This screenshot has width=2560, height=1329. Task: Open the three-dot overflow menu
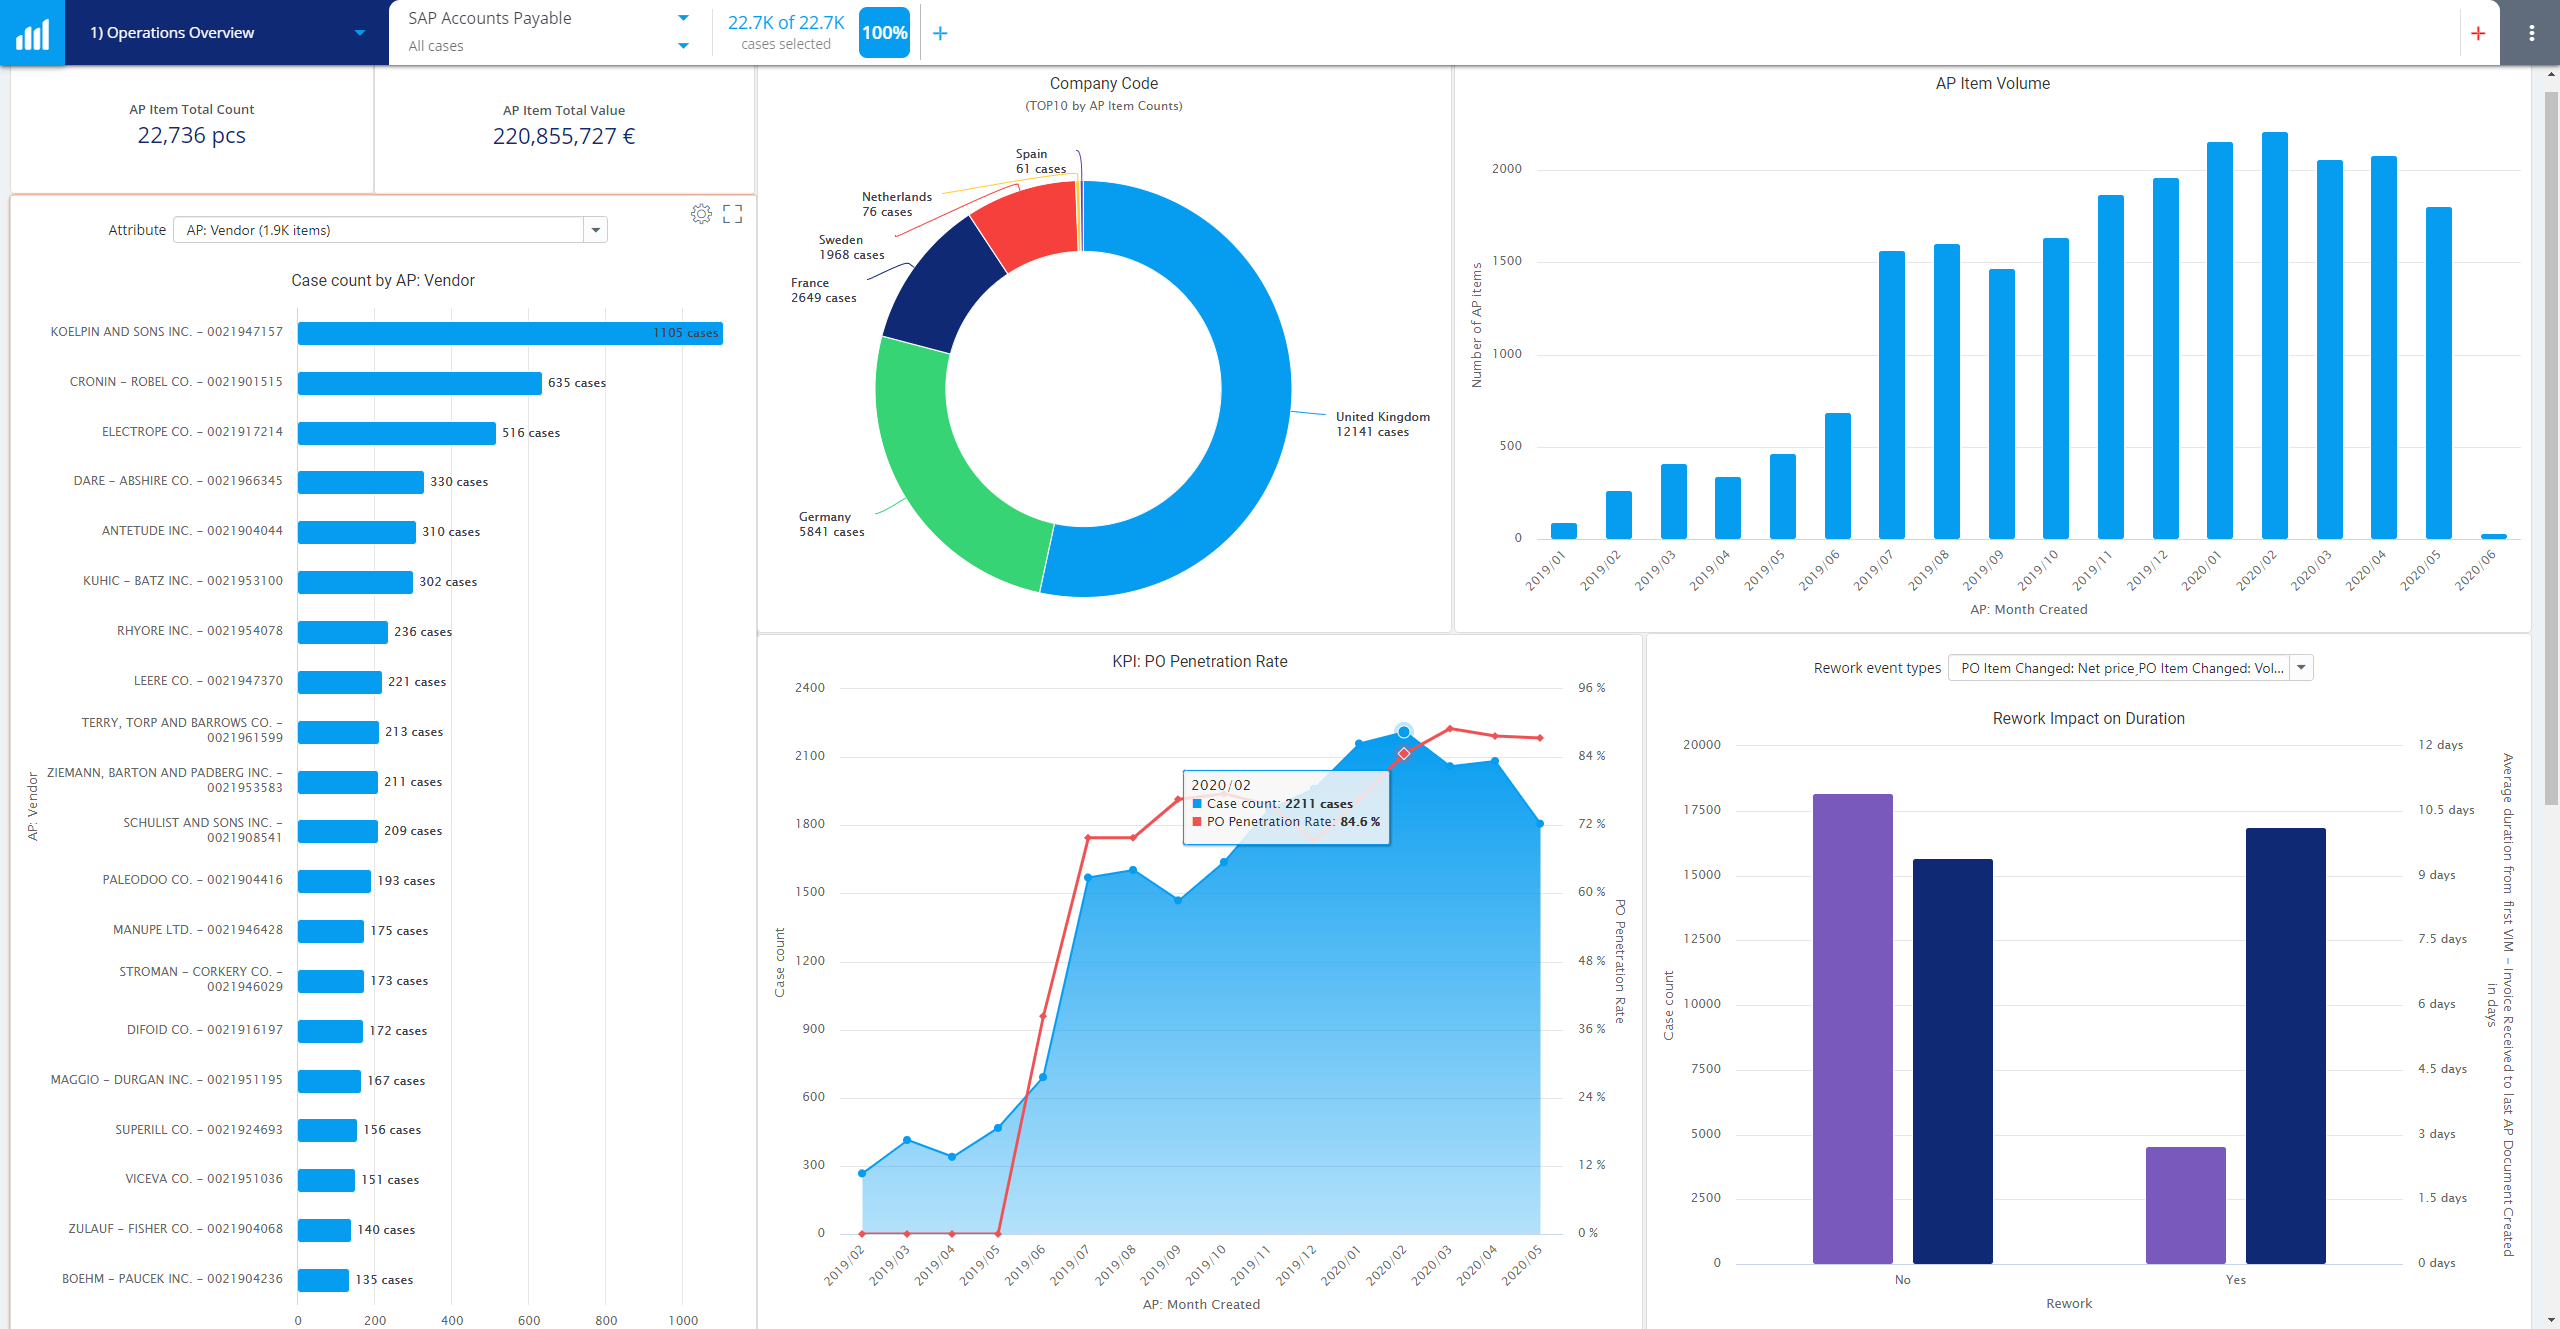pos(2532,32)
